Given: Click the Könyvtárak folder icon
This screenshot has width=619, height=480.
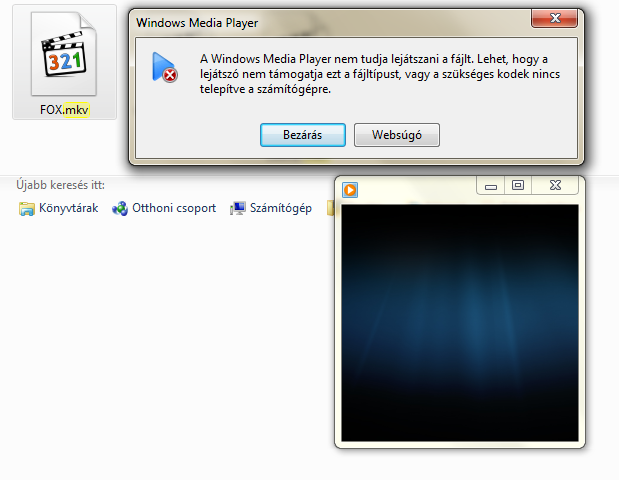Looking at the screenshot, I should 26,208.
